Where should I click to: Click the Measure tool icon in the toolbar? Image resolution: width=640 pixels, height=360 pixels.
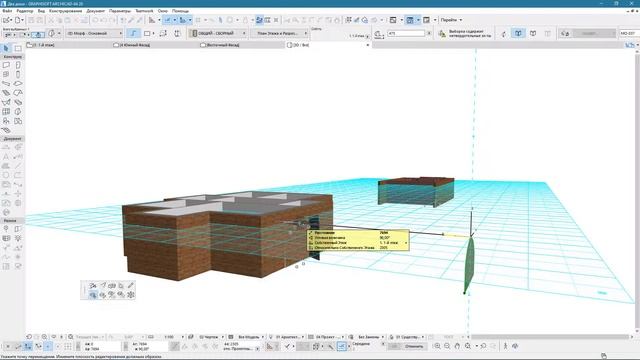click(x=152, y=20)
